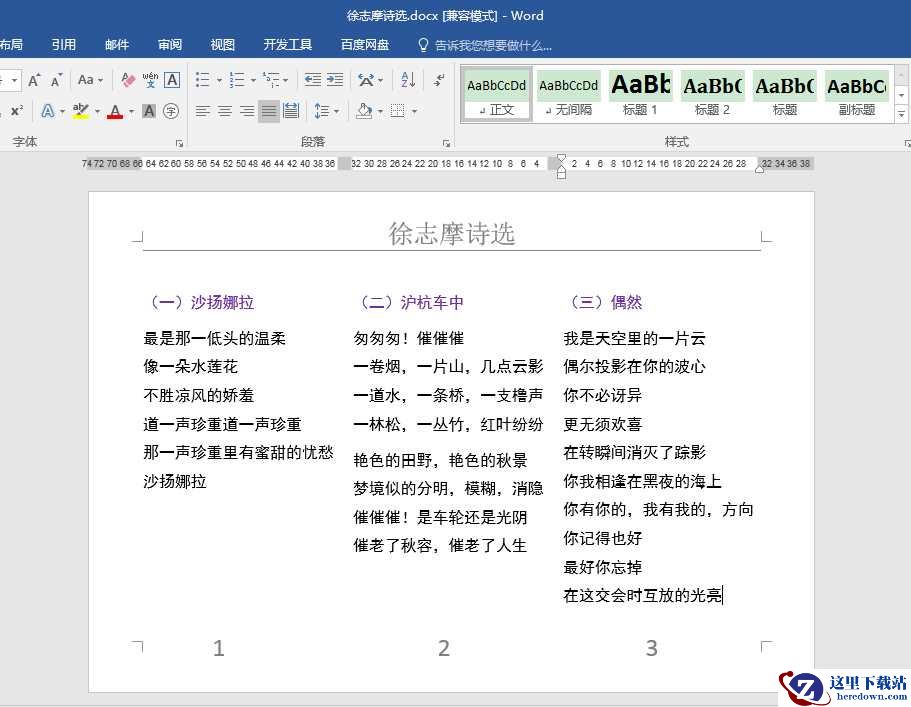Expand the shading color dropdown arrow
This screenshot has width=911, height=707.
pos(380,111)
